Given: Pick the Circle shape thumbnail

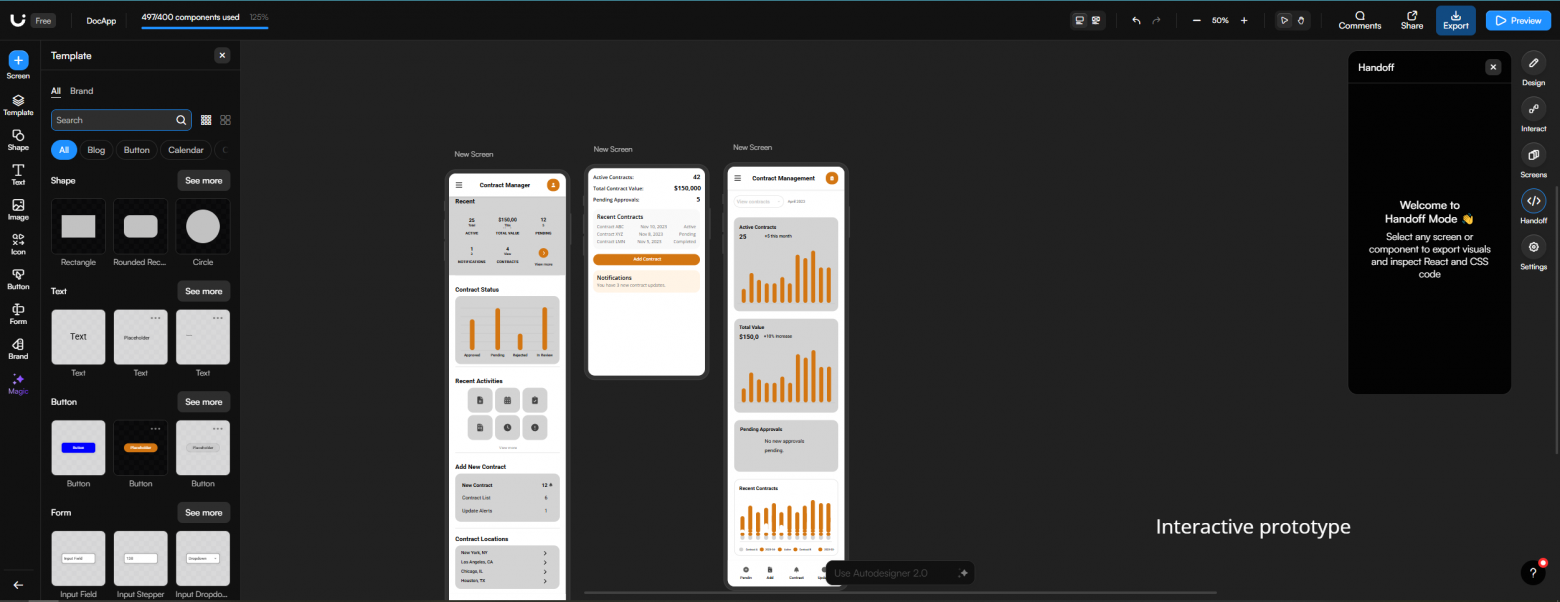Looking at the screenshot, I should point(203,226).
